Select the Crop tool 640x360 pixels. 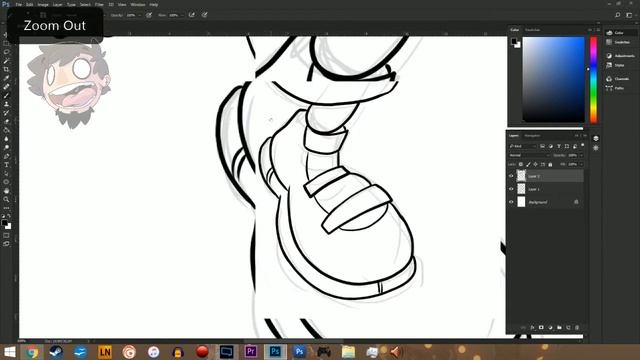tap(7, 69)
